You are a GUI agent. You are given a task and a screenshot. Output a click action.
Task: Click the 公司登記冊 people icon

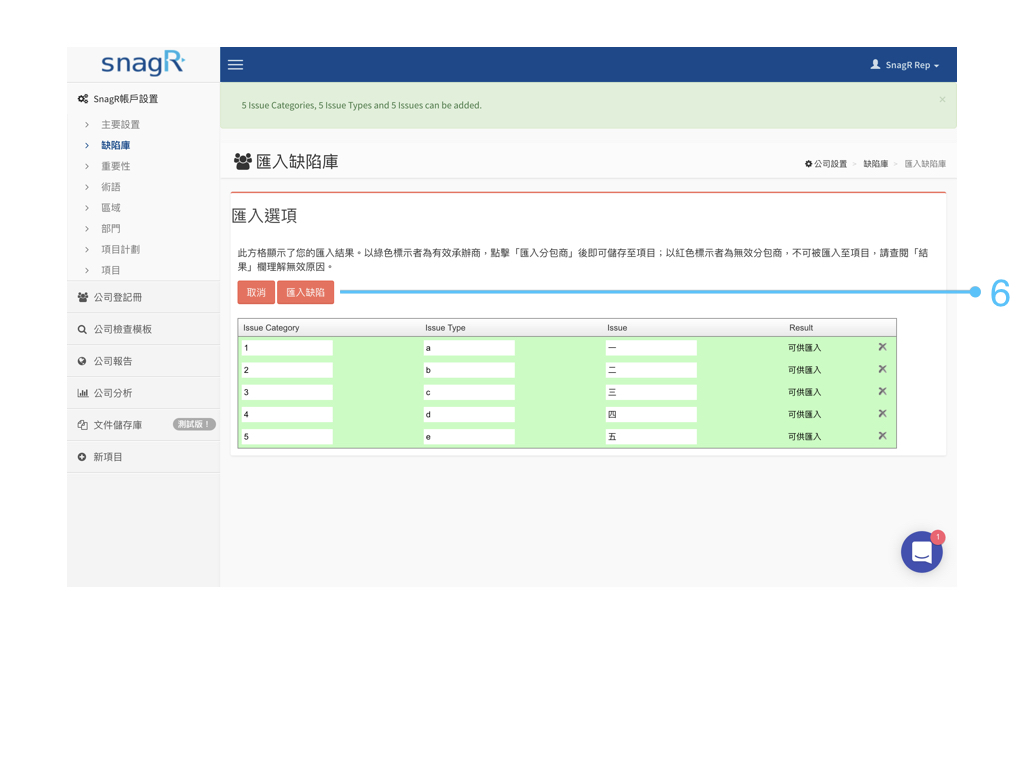click(83, 297)
